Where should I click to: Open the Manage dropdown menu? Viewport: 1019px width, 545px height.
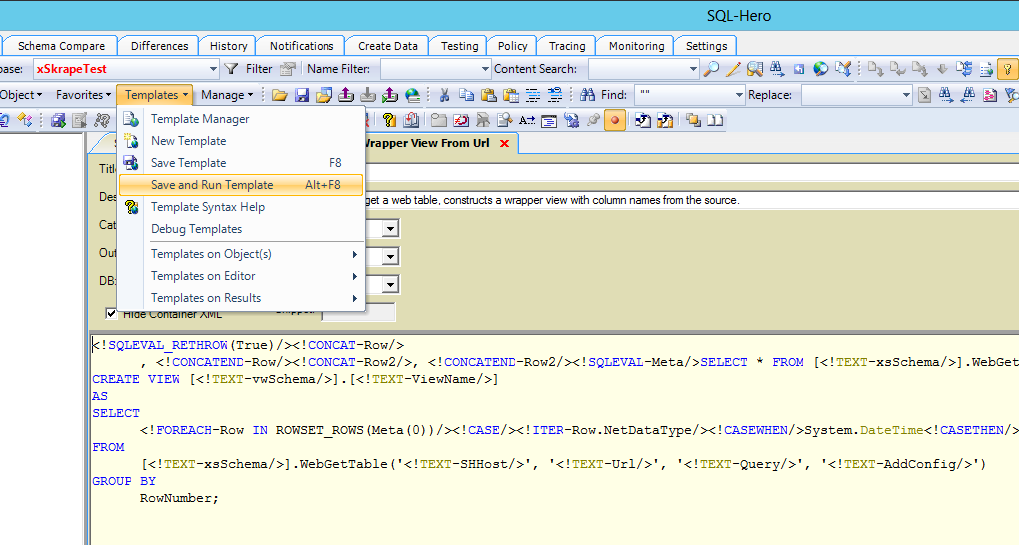(x=226, y=95)
